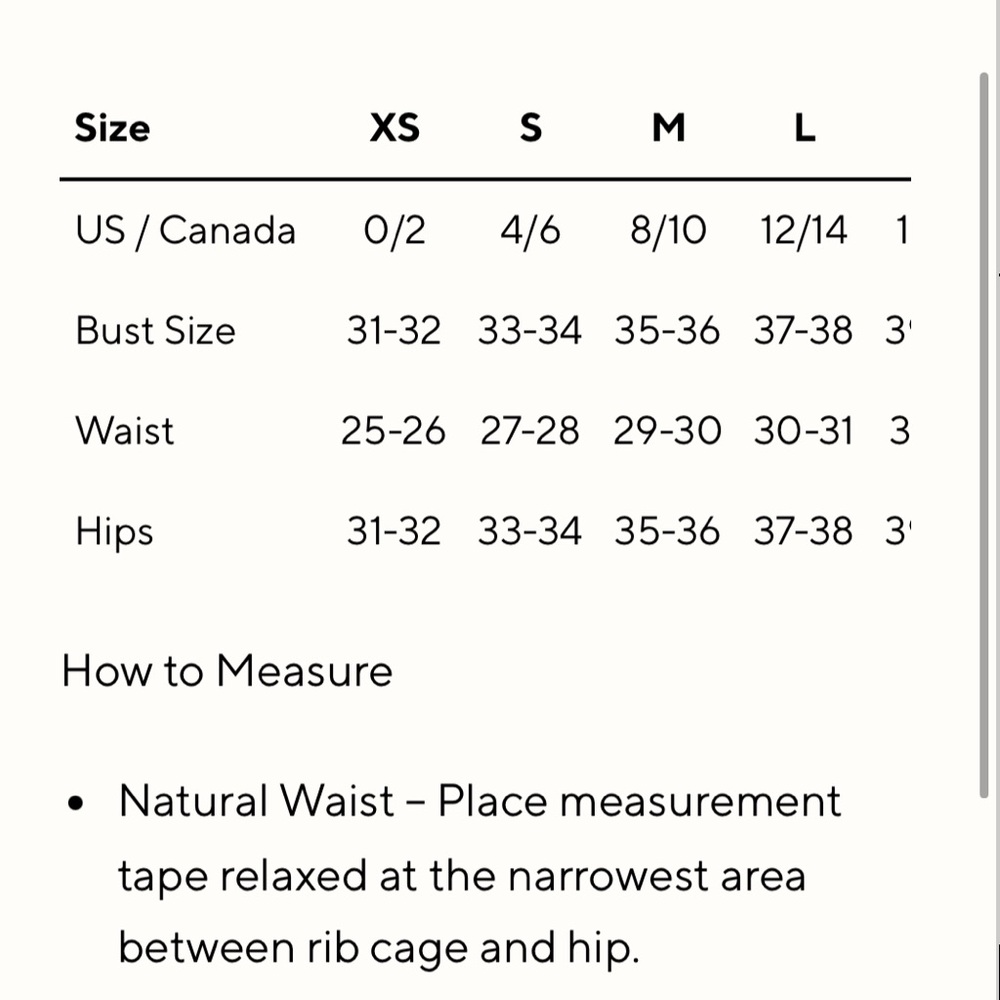1000x1000 pixels.
Task: Click the US / Canada row label
Action: (185, 231)
